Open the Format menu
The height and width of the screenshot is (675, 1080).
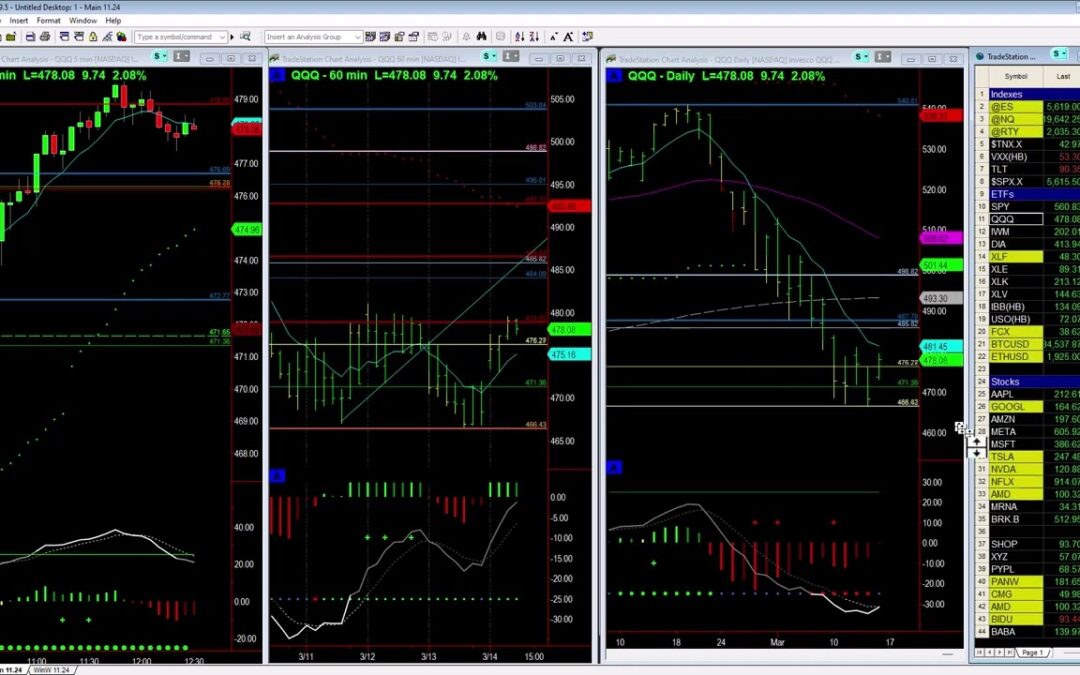(x=48, y=19)
